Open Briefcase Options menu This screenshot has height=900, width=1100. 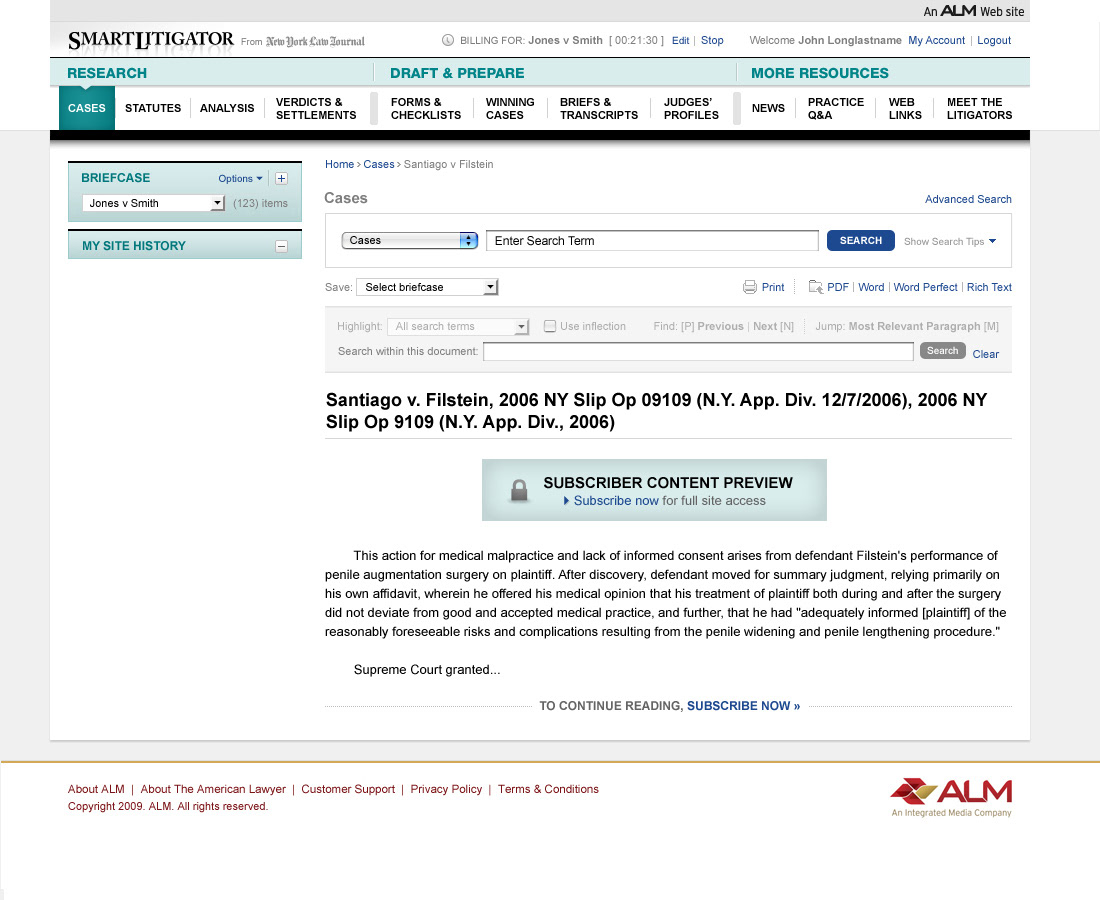point(240,179)
